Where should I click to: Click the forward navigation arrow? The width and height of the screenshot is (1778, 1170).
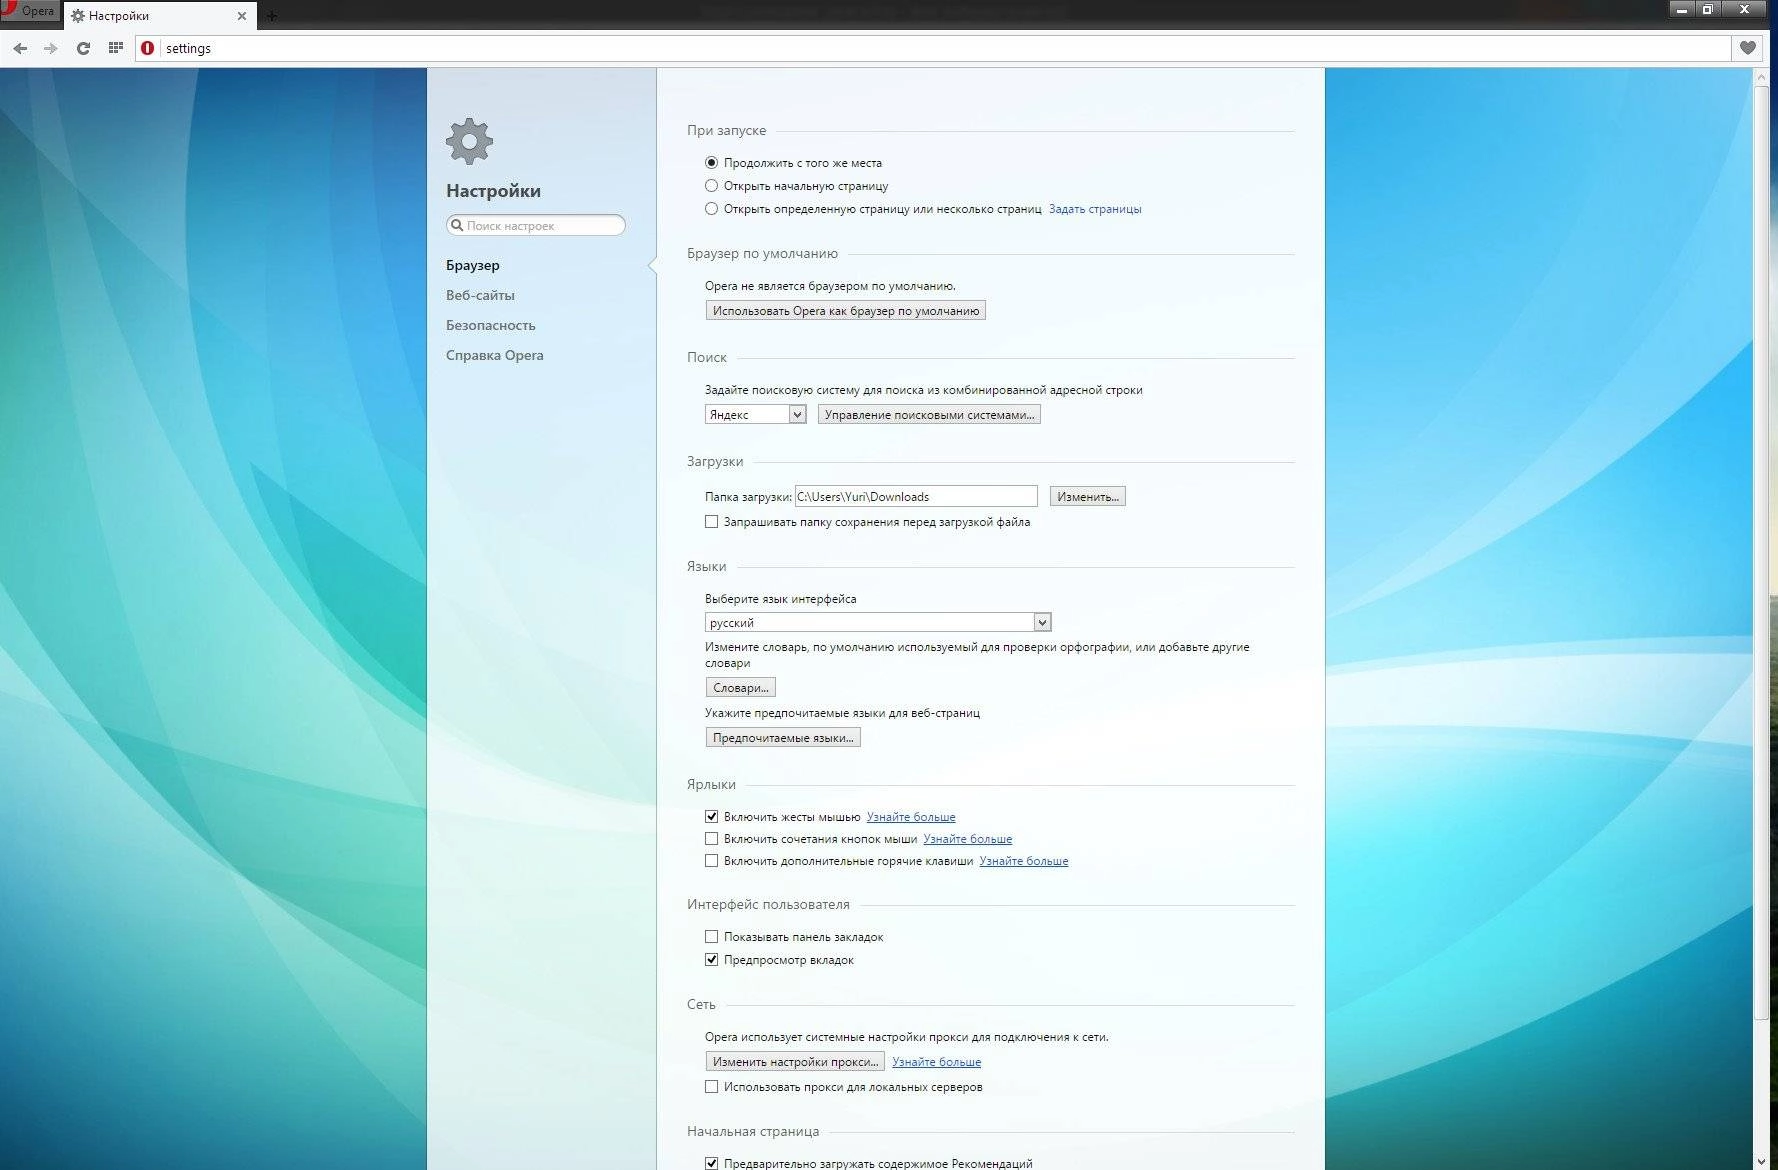(51, 48)
